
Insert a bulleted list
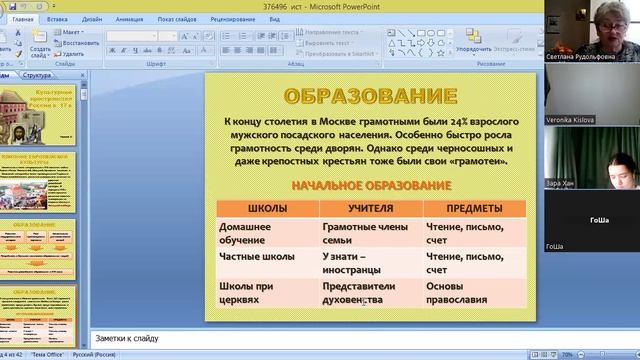pos(227,37)
